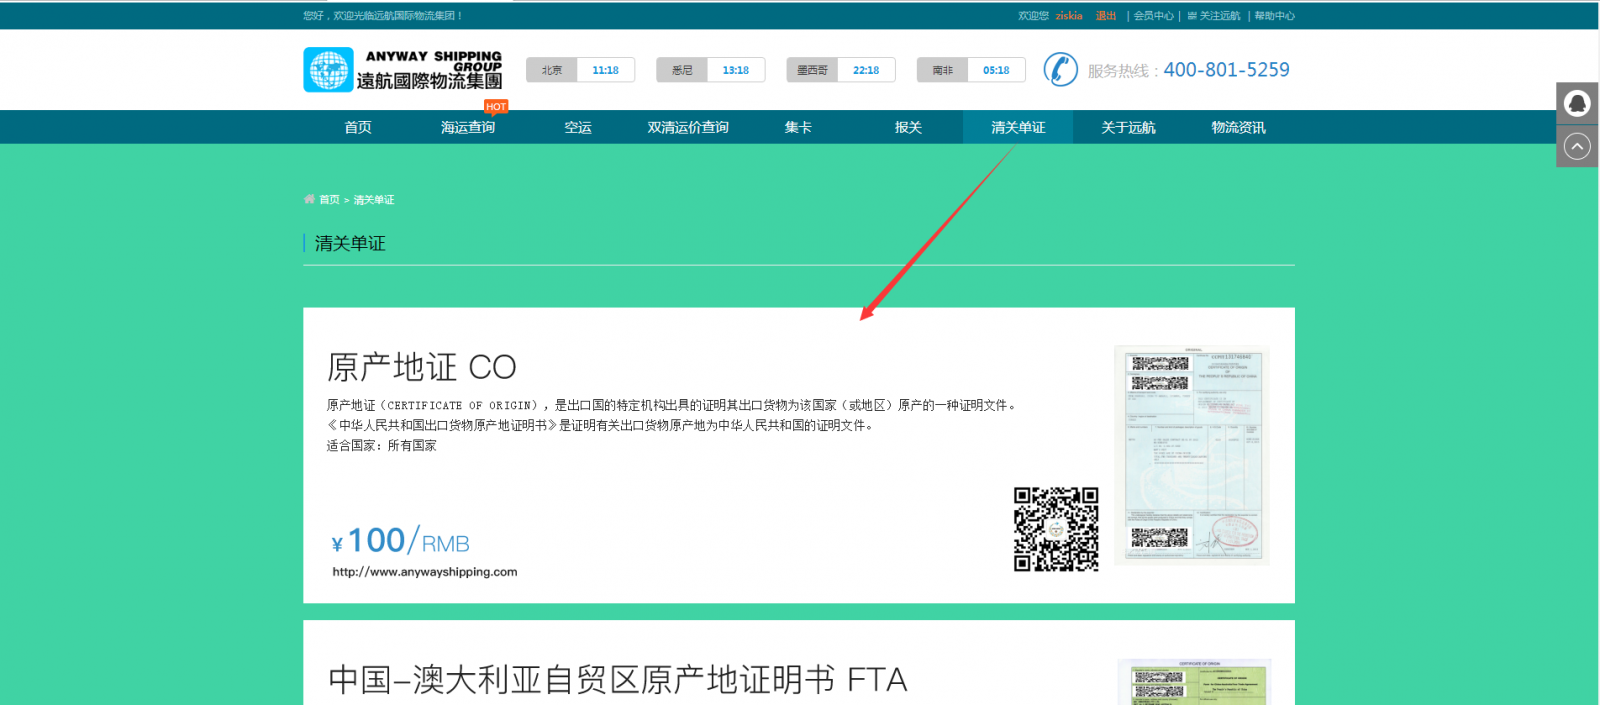Viewport: 1600px width, 705px height.
Task: Click the 原产地证 CO heading
Action: click(421, 367)
